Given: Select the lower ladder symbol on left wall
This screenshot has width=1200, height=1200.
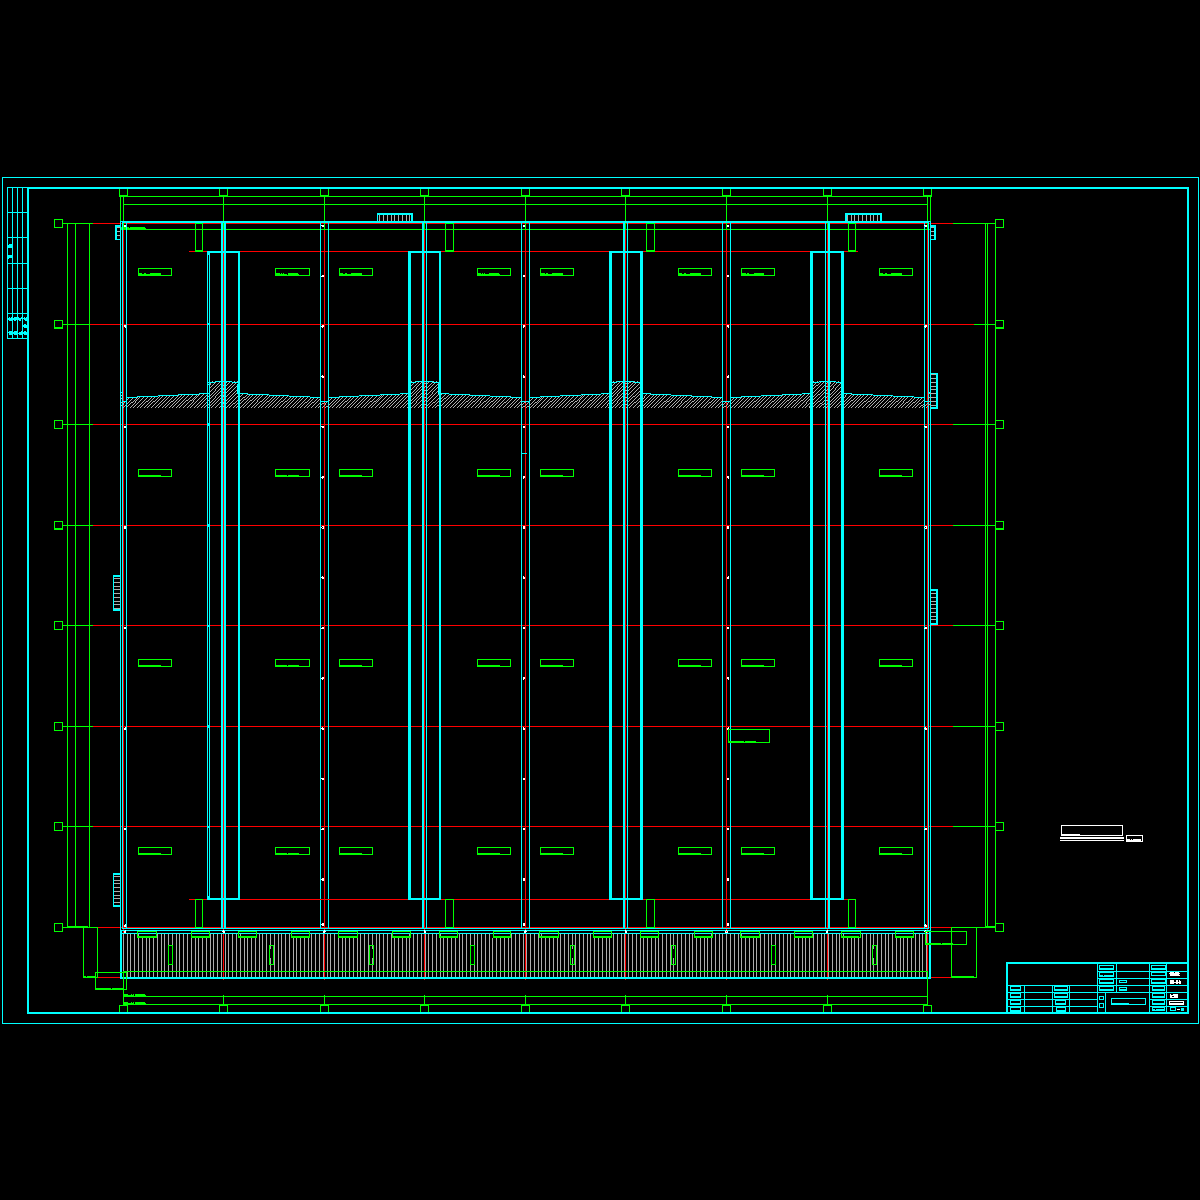Looking at the screenshot, I should tap(117, 890).
